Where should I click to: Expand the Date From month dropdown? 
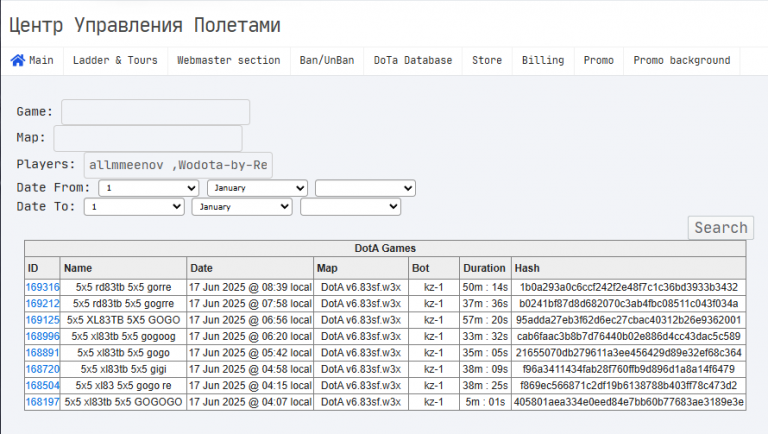click(x=257, y=188)
